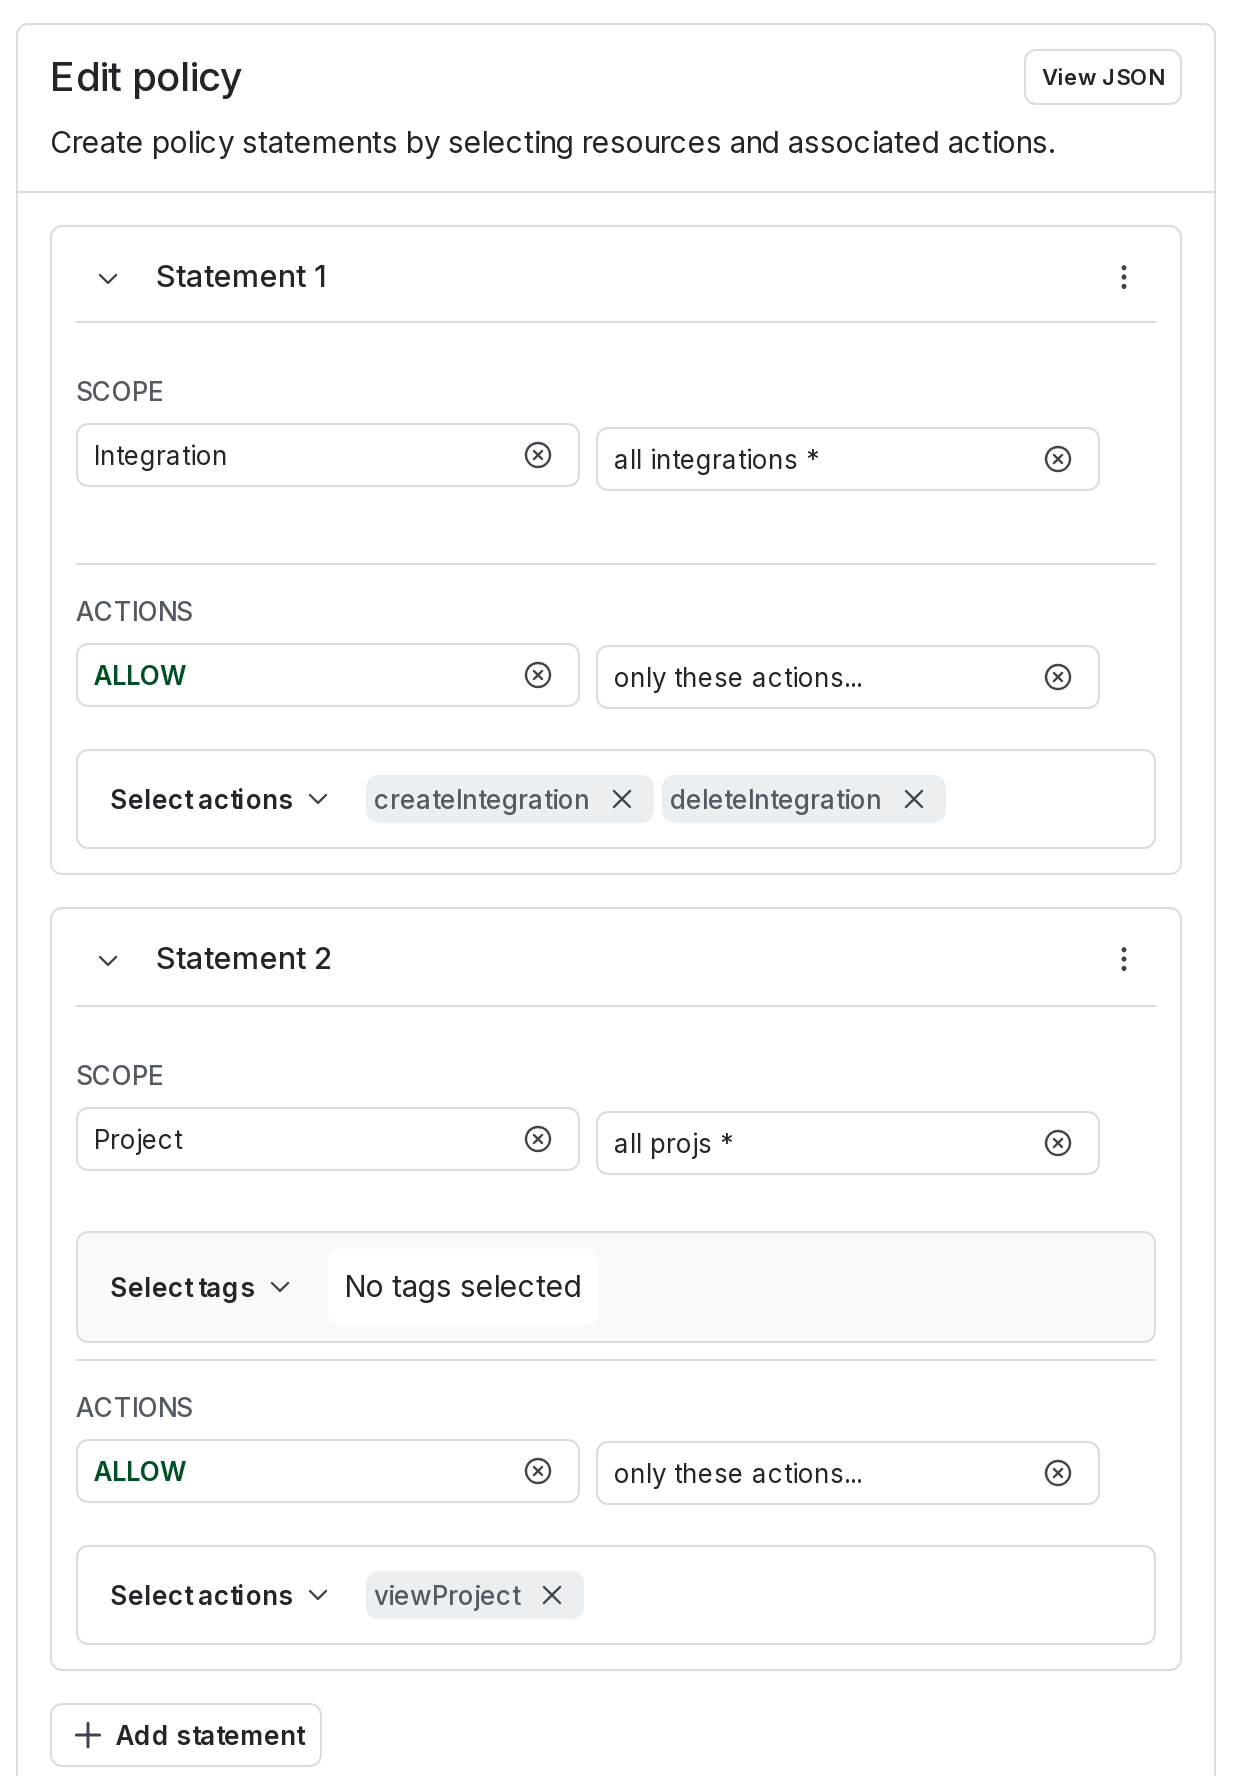Add a new policy statement
The image size is (1242, 1776).
pos(186,1735)
